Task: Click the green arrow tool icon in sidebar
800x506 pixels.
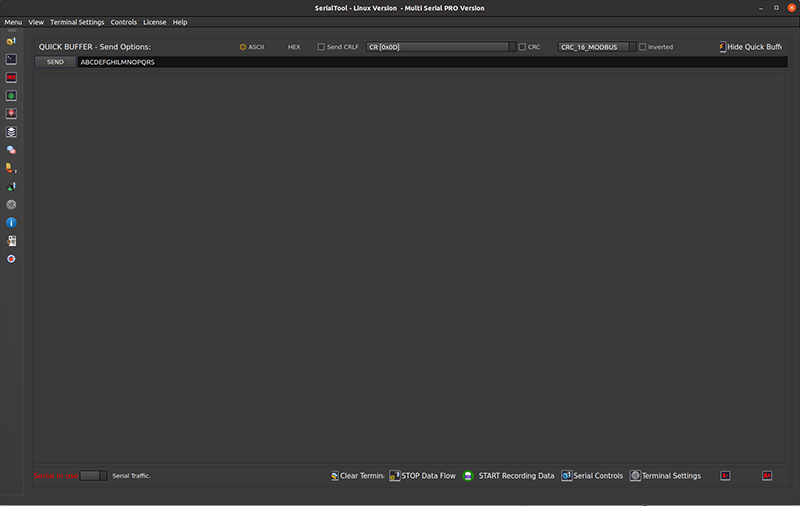Action: (x=11, y=186)
